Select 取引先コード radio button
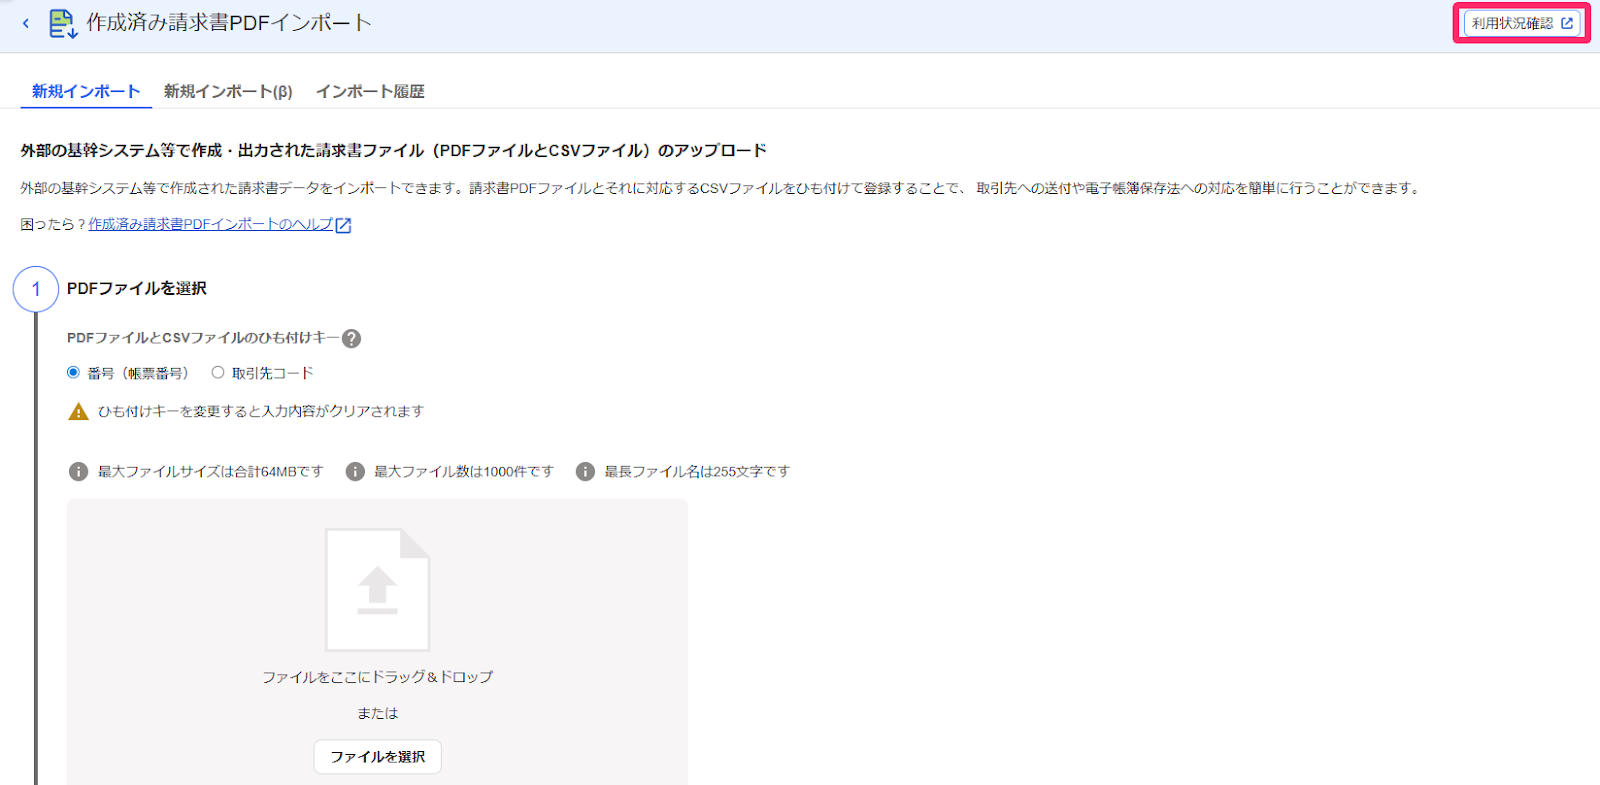 pyautogui.click(x=218, y=372)
